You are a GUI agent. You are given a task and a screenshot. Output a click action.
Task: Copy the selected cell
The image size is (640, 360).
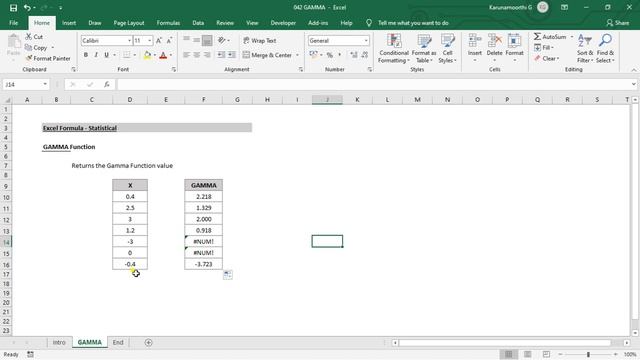36,48
